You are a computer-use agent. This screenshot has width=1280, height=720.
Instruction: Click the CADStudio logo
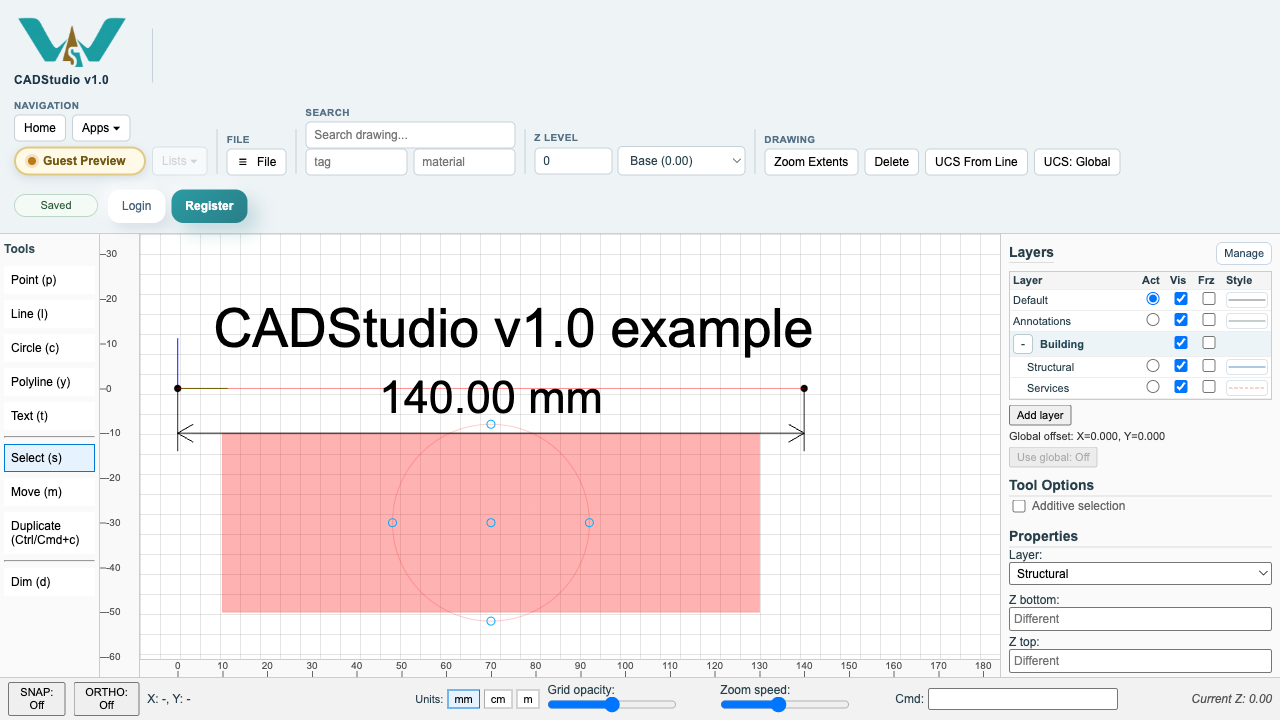tap(72, 42)
